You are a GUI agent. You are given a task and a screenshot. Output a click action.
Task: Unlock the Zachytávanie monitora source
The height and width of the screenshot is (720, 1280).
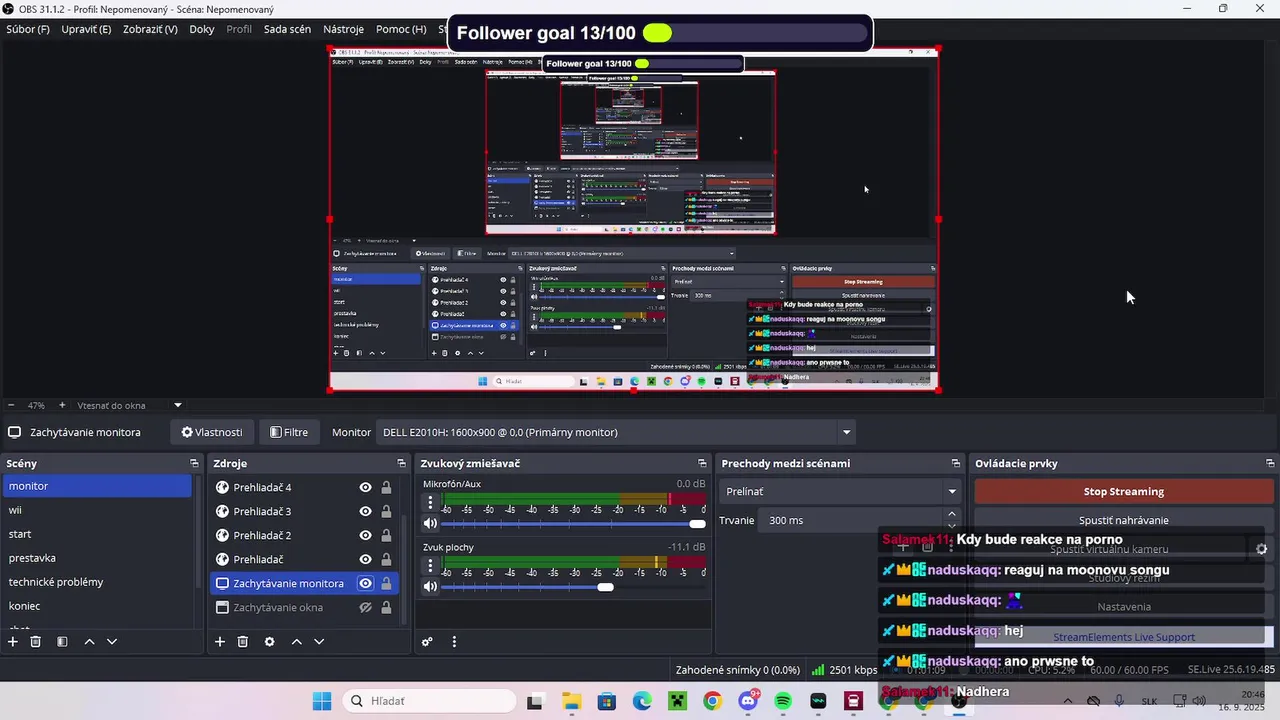(x=386, y=583)
